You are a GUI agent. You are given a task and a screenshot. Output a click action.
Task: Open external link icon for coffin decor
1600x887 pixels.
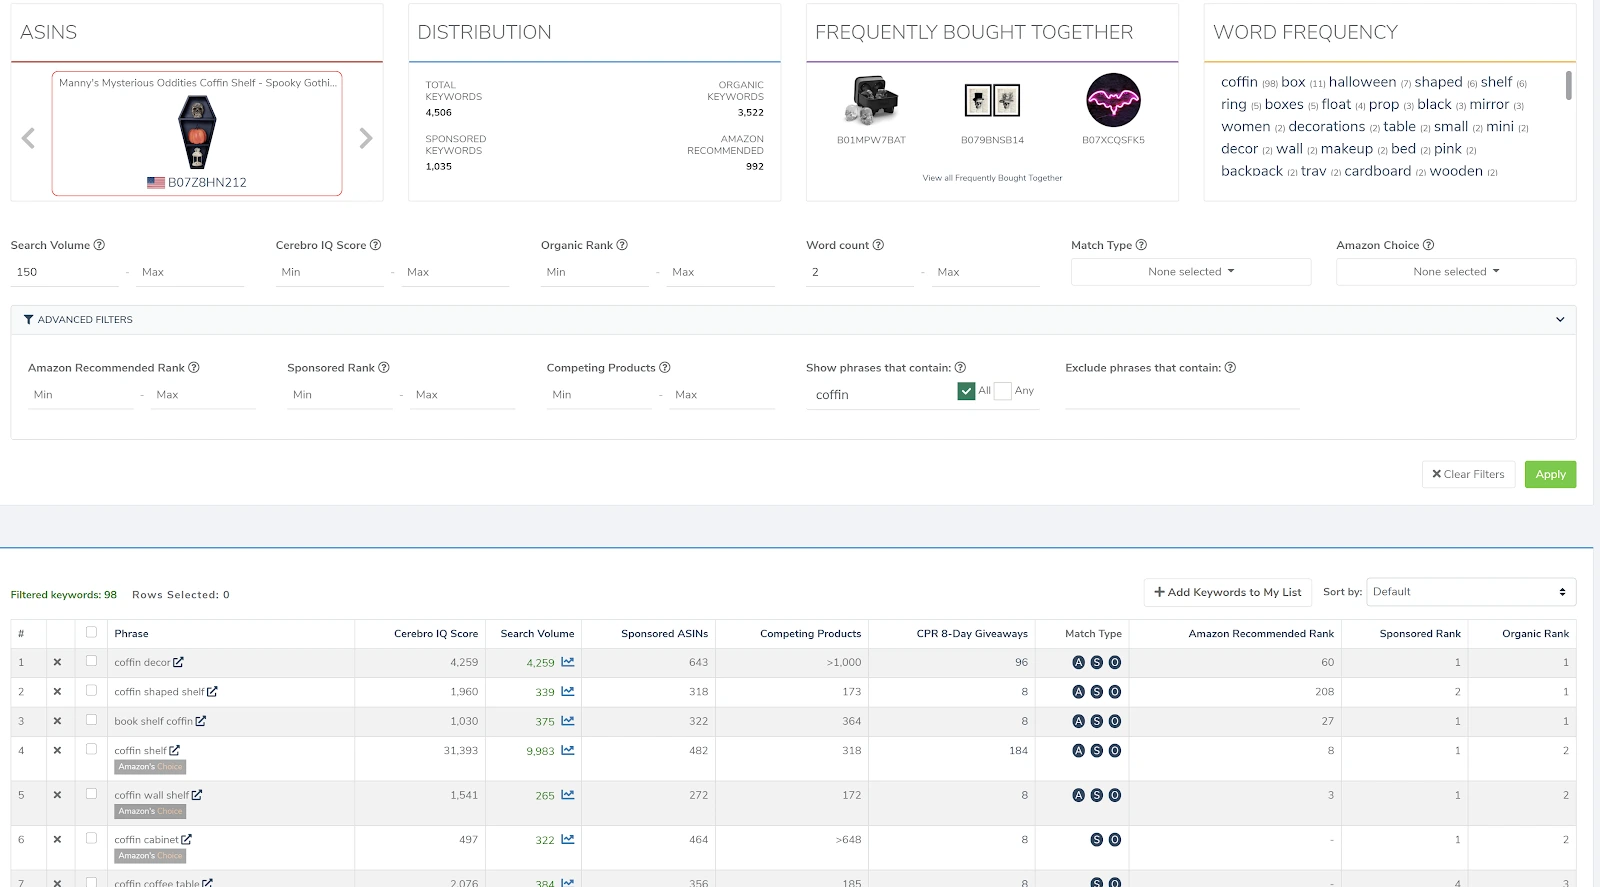coord(178,662)
